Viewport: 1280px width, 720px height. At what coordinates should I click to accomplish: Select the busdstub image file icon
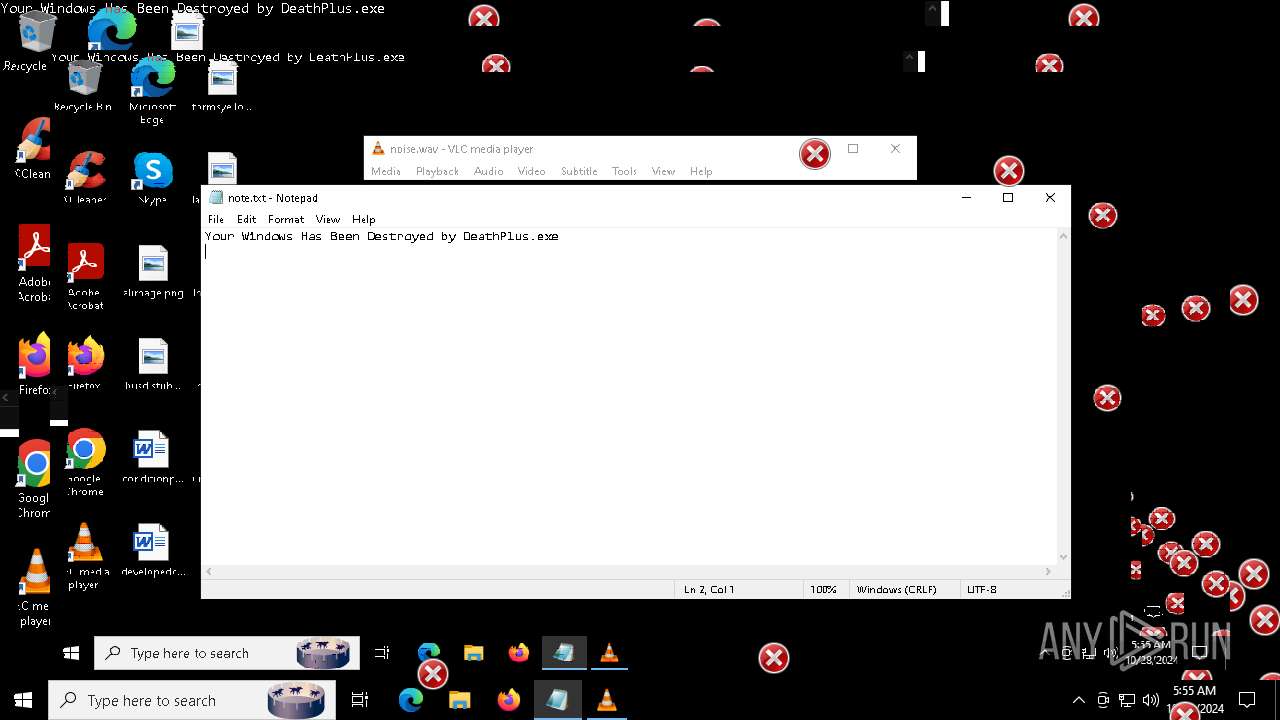point(153,364)
